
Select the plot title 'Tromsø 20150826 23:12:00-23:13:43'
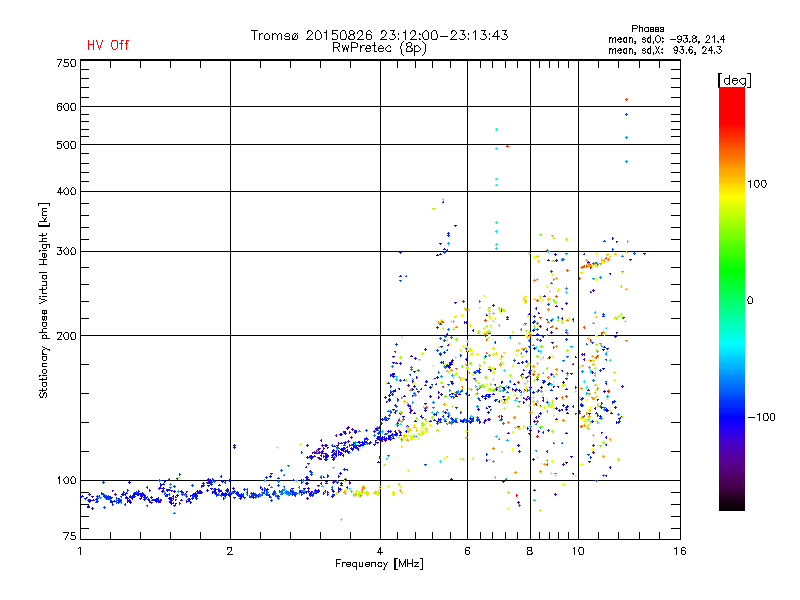[x=380, y=35]
